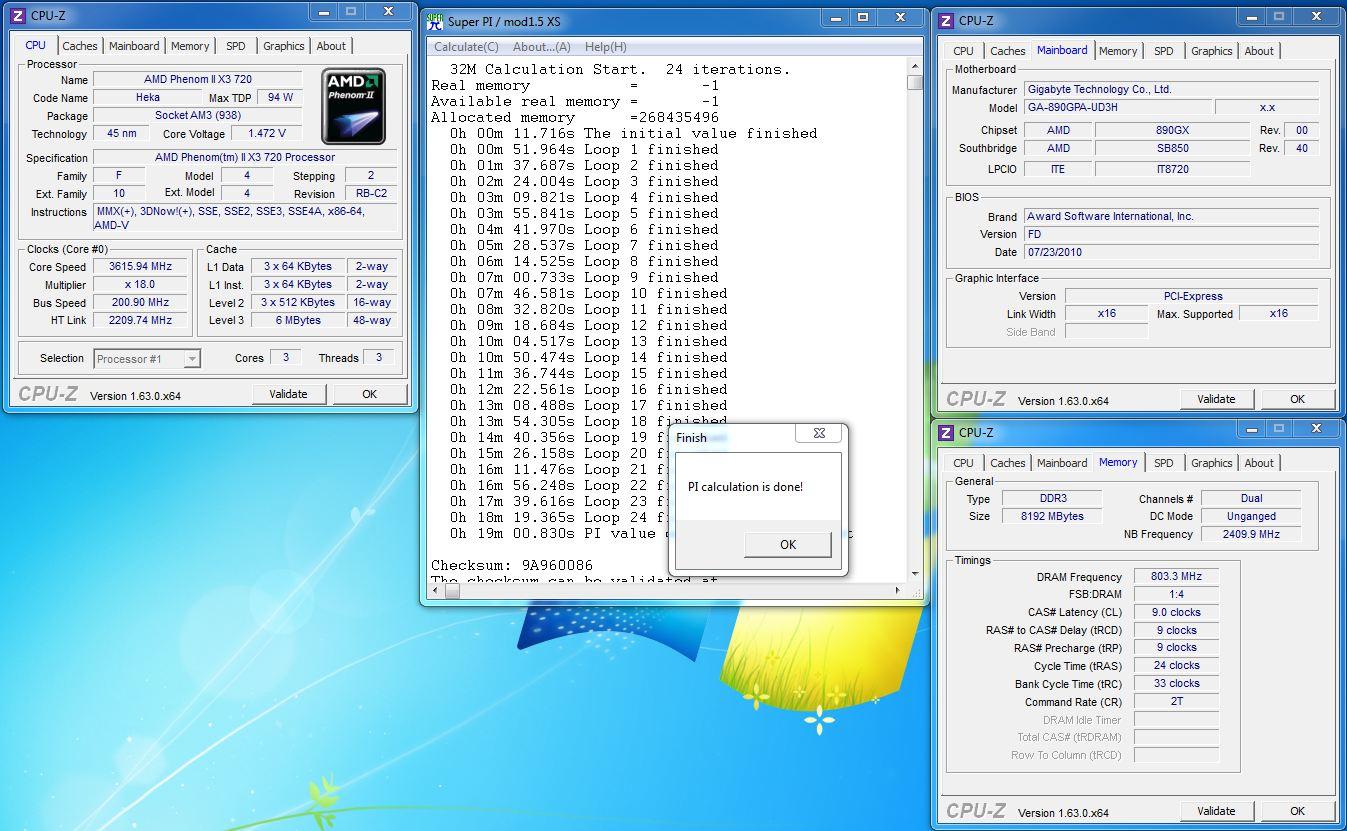Click the Code Name value Heka
Viewport: 1347px width, 831px height.
point(148,98)
